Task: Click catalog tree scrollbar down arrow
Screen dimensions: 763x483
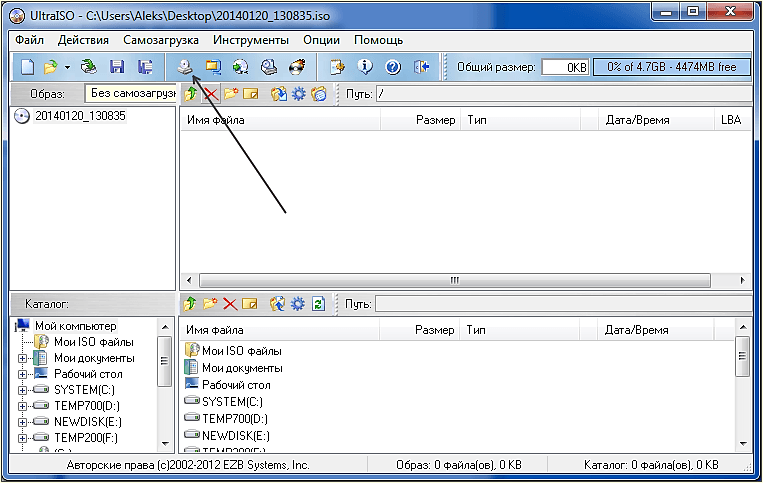Action: click(165, 443)
